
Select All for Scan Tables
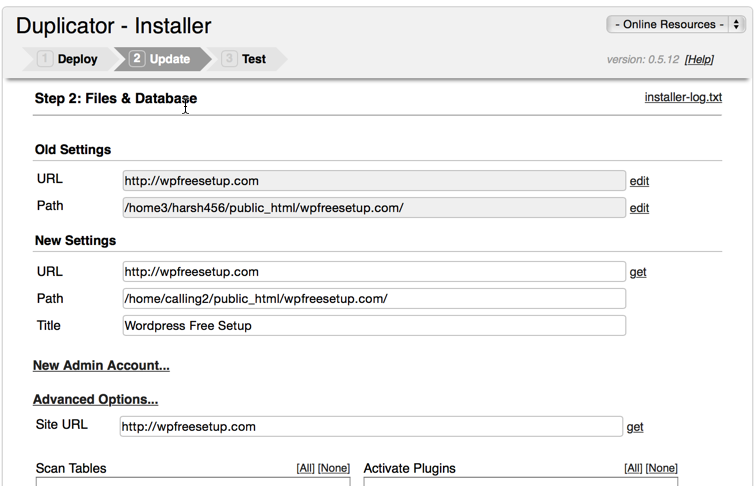click(x=307, y=469)
